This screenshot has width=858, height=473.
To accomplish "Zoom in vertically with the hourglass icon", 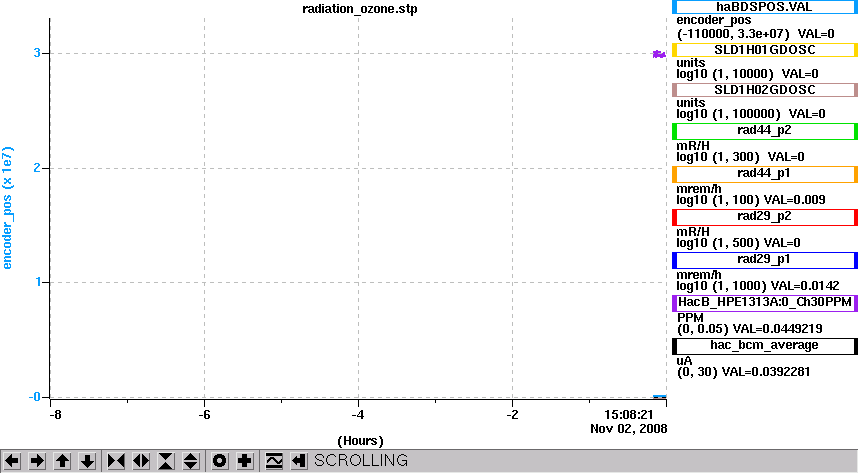I will coord(166,461).
